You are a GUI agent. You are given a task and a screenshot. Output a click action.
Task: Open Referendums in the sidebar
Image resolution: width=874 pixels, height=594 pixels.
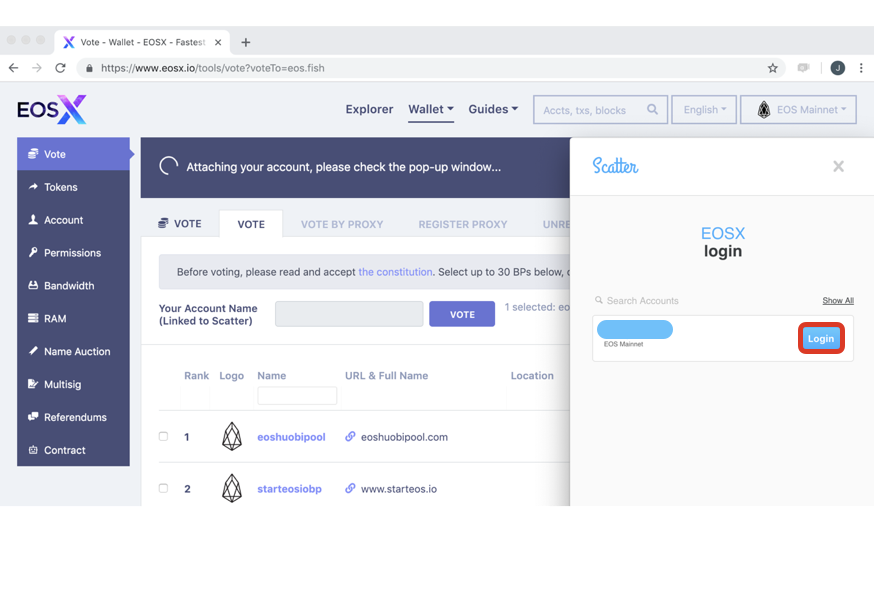[x=74, y=417]
